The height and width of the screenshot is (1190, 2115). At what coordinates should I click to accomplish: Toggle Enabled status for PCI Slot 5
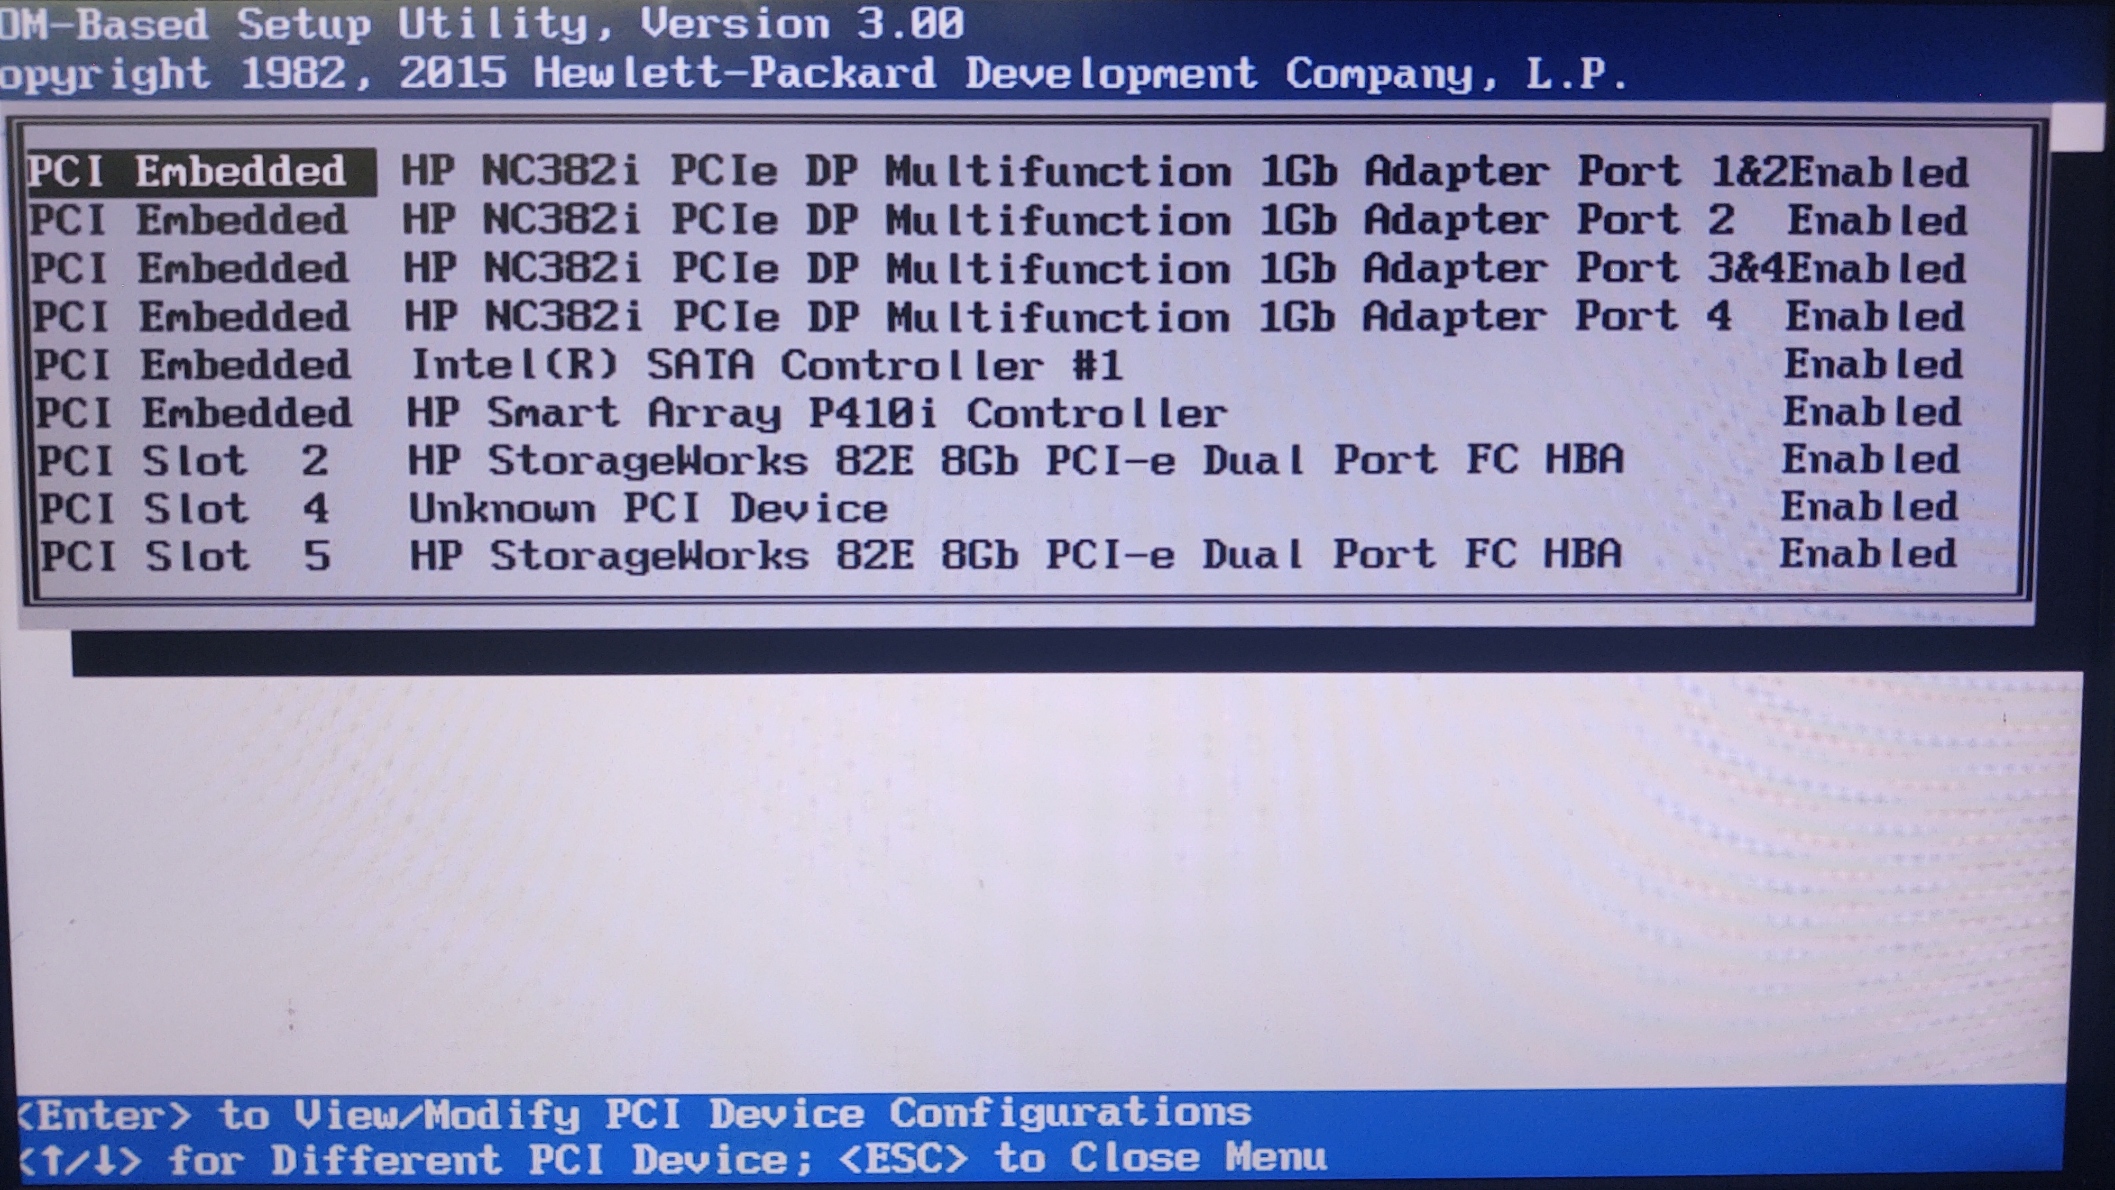[x=1867, y=554]
